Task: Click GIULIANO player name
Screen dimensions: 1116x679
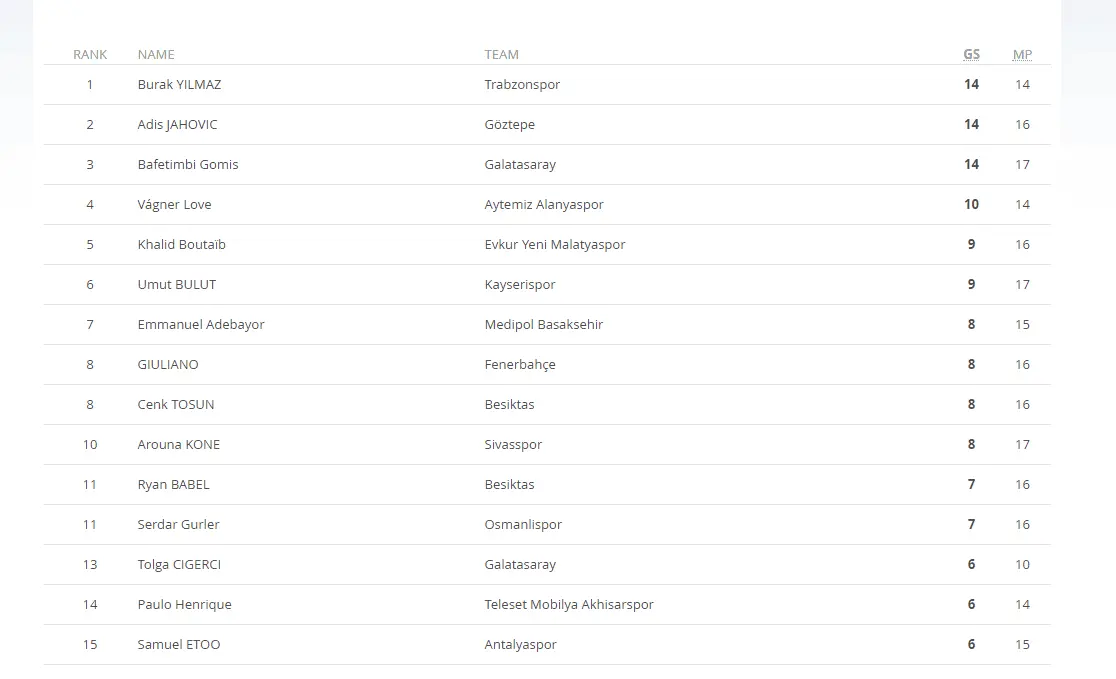Action: click(168, 364)
